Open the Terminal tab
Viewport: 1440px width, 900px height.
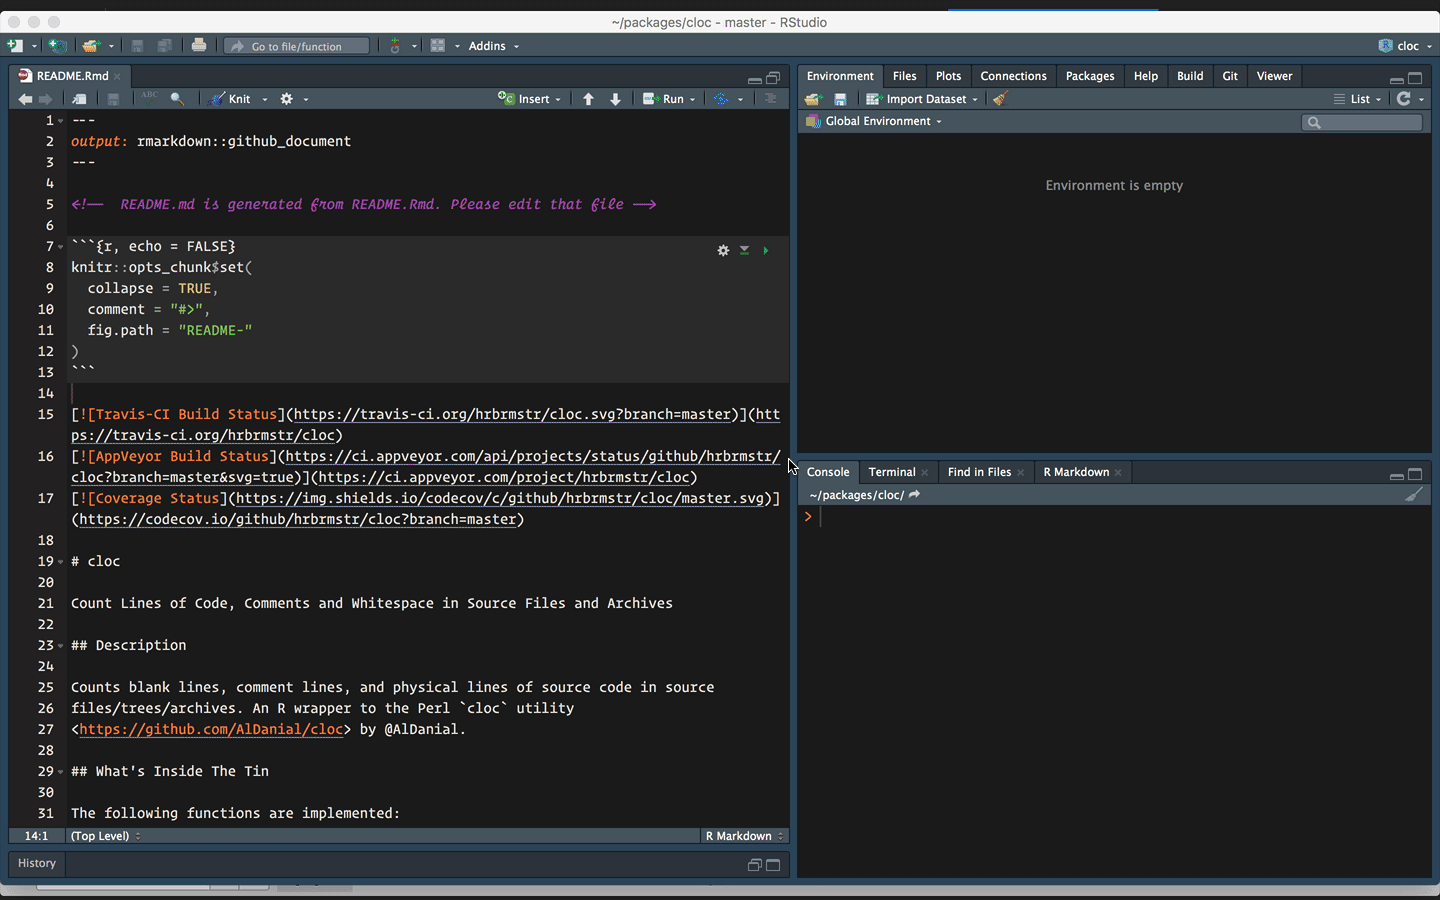(891, 471)
